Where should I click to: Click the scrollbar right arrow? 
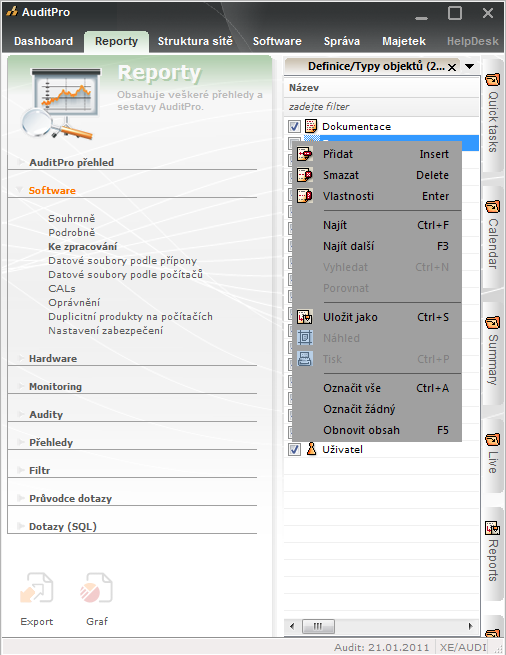click(470, 626)
